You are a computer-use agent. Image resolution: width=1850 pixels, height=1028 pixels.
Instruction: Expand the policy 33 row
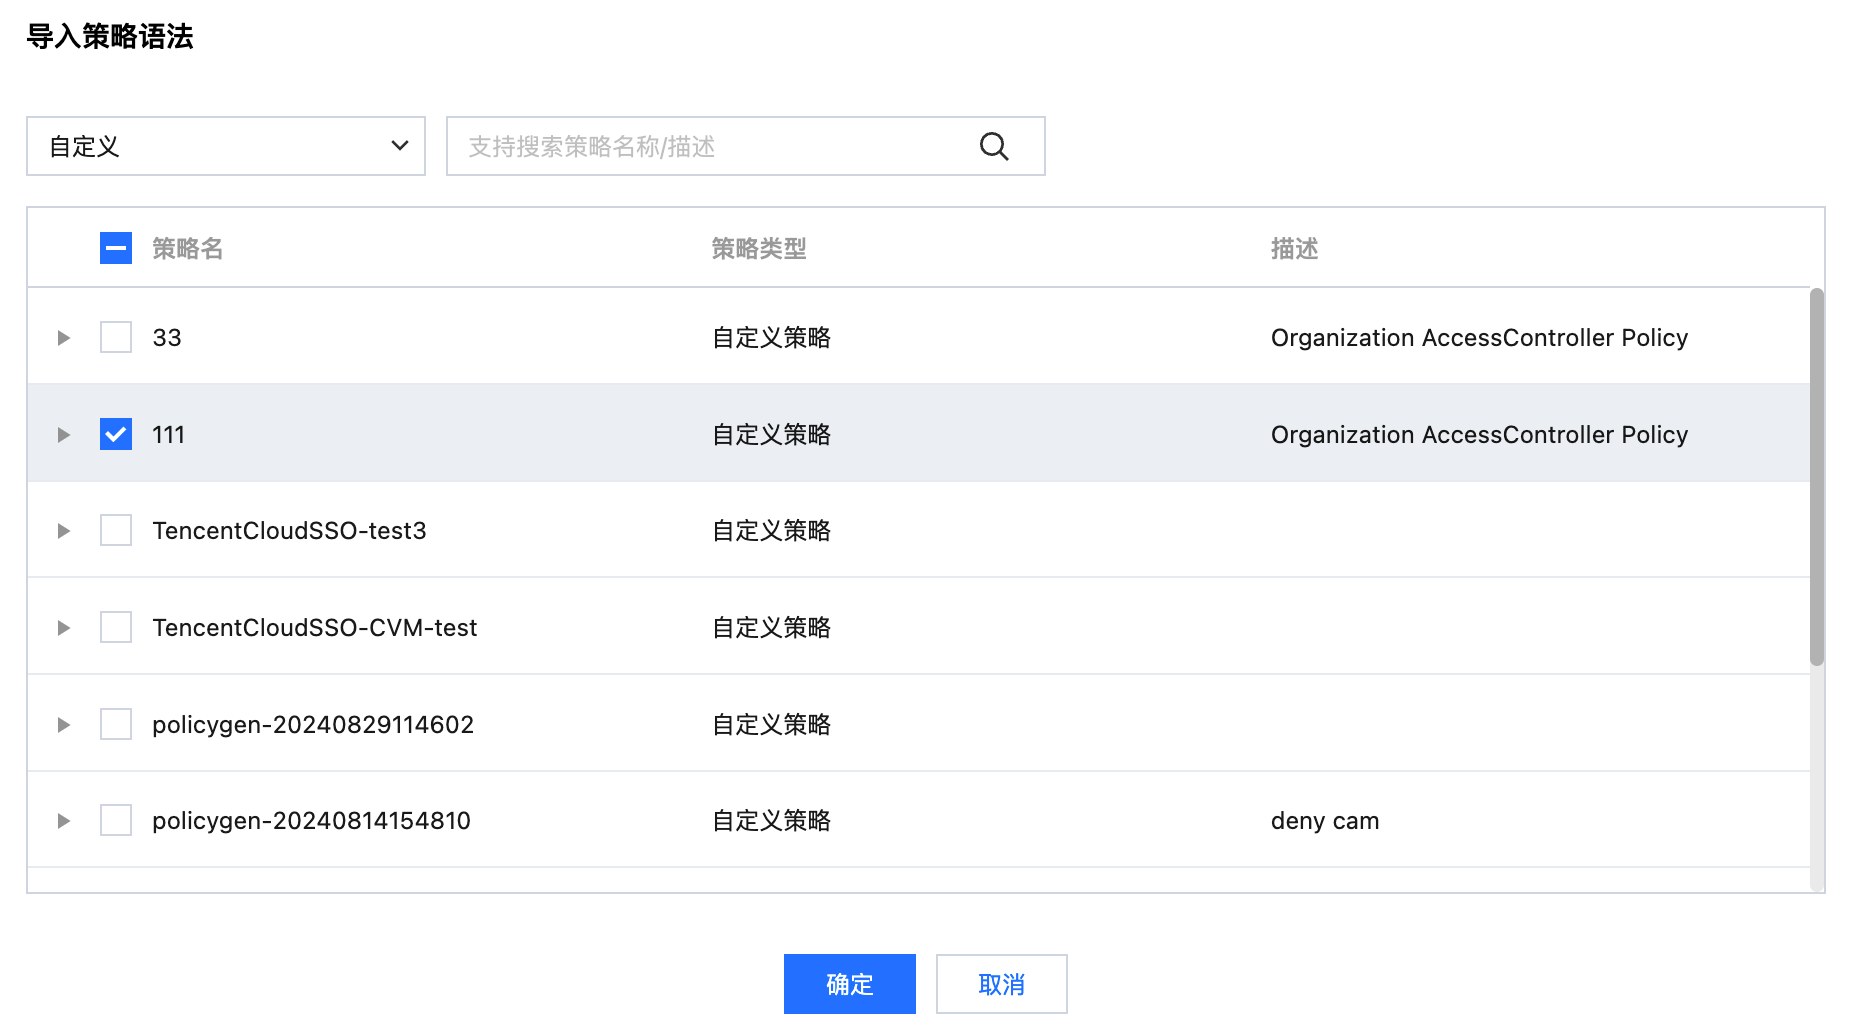[x=64, y=338]
